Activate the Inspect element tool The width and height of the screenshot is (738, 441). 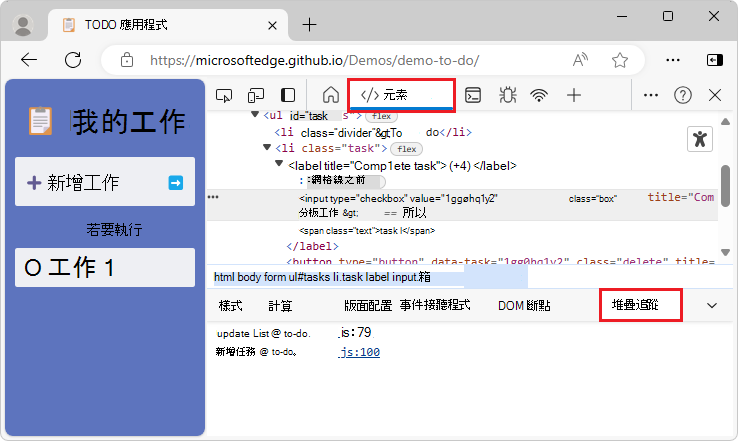(x=224, y=96)
